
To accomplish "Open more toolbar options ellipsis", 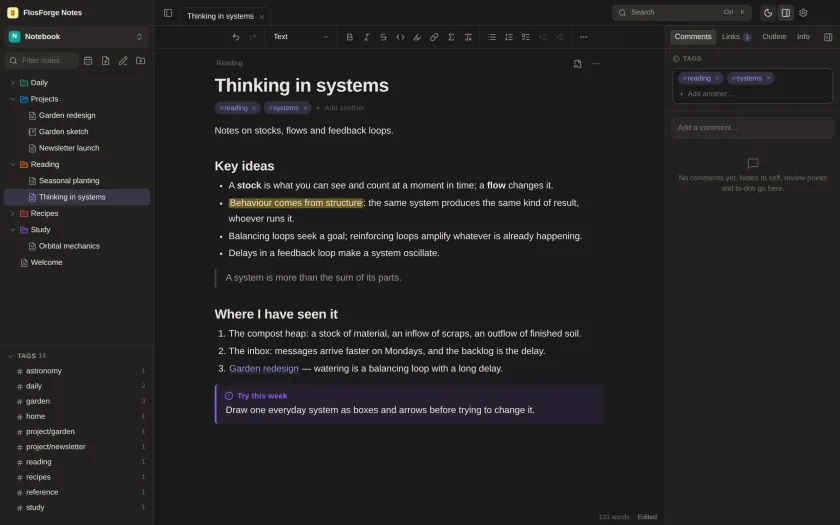I will point(583,37).
